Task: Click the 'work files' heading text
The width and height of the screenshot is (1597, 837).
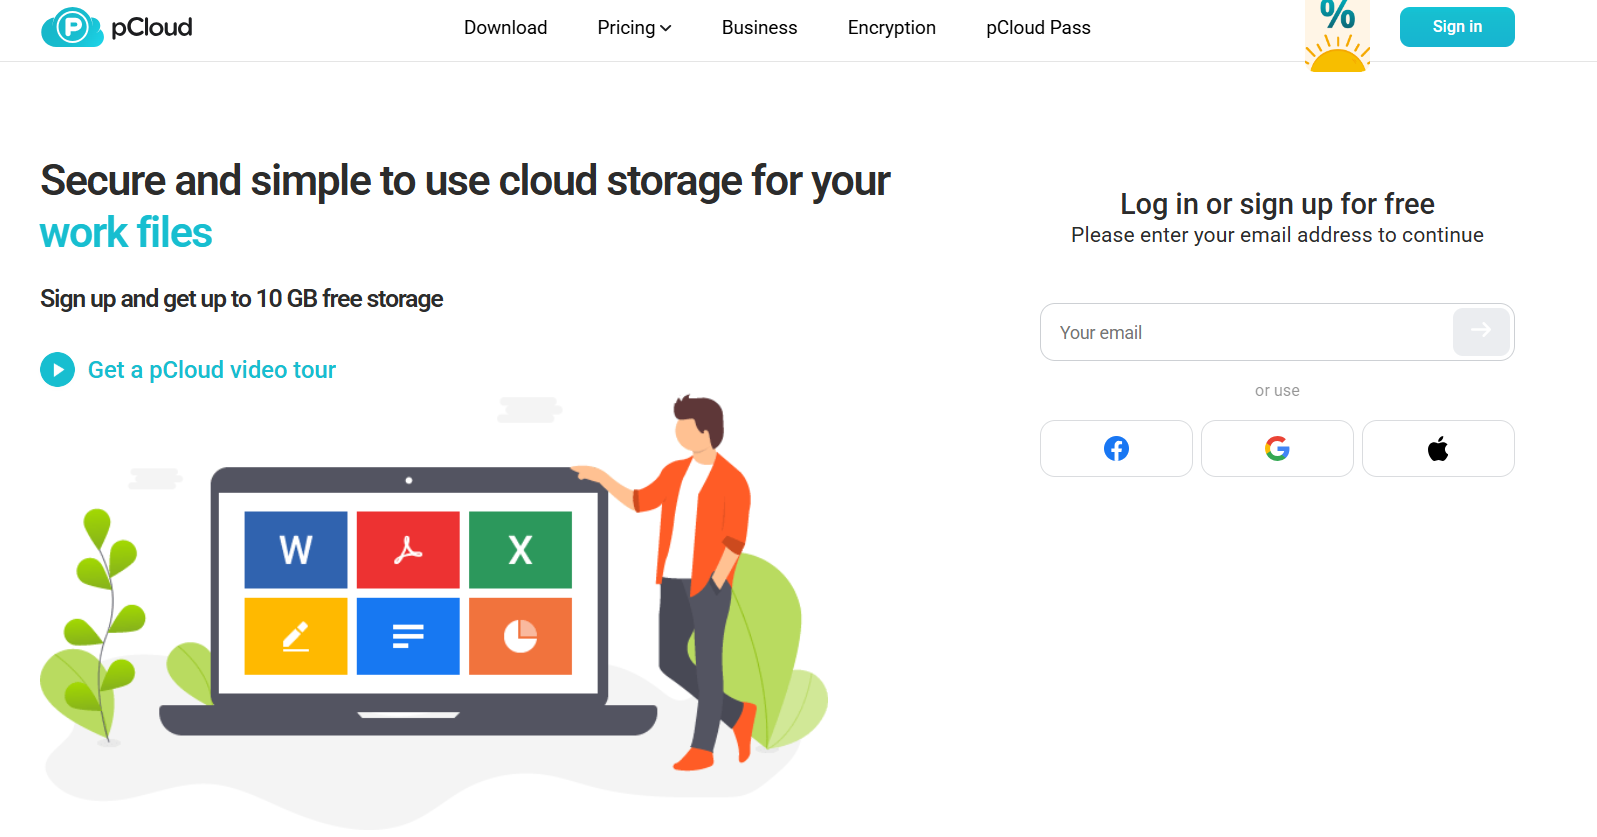Action: pyautogui.click(x=126, y=233)
